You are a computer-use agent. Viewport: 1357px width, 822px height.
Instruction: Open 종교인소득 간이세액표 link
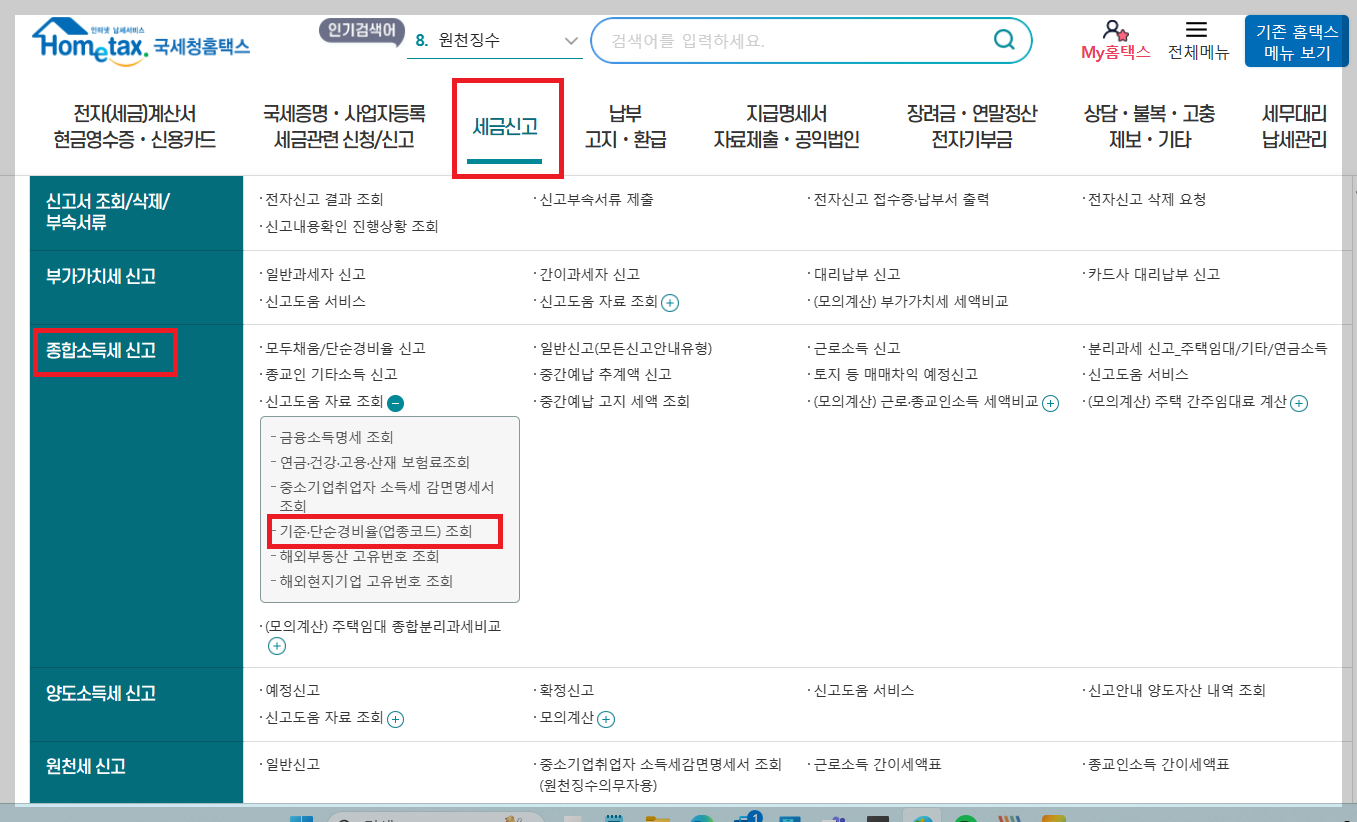click(1158, 764)
